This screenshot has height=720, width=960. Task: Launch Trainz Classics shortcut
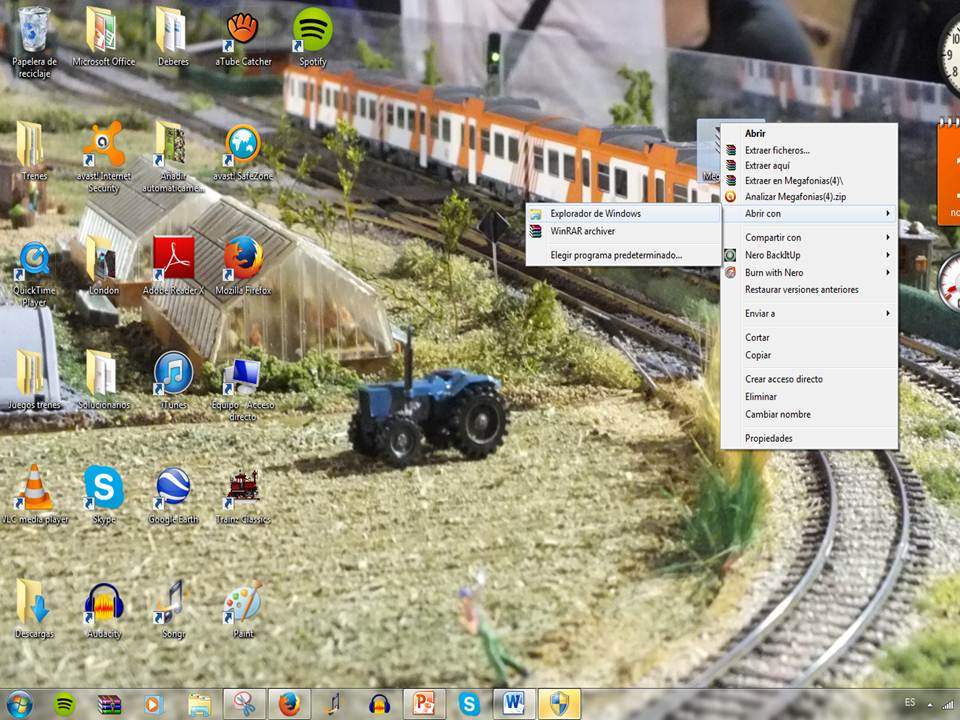(x=243, y=497)
